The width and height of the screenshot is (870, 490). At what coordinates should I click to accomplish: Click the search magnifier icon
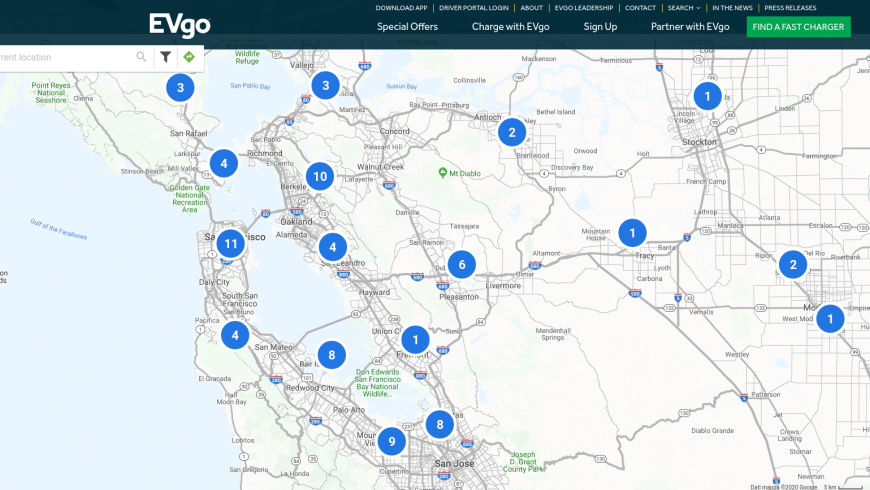(141, 57)
